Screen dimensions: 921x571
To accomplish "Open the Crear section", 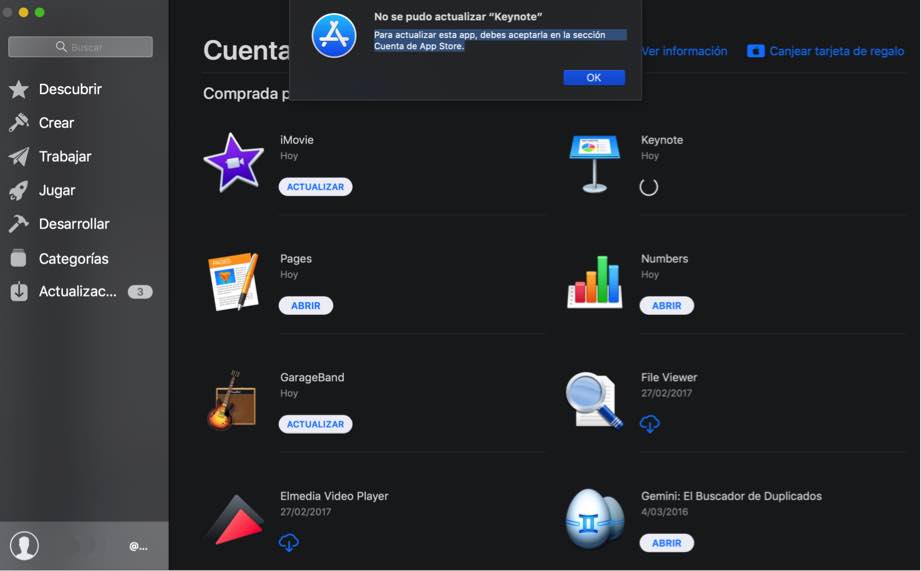I will 56,123.
